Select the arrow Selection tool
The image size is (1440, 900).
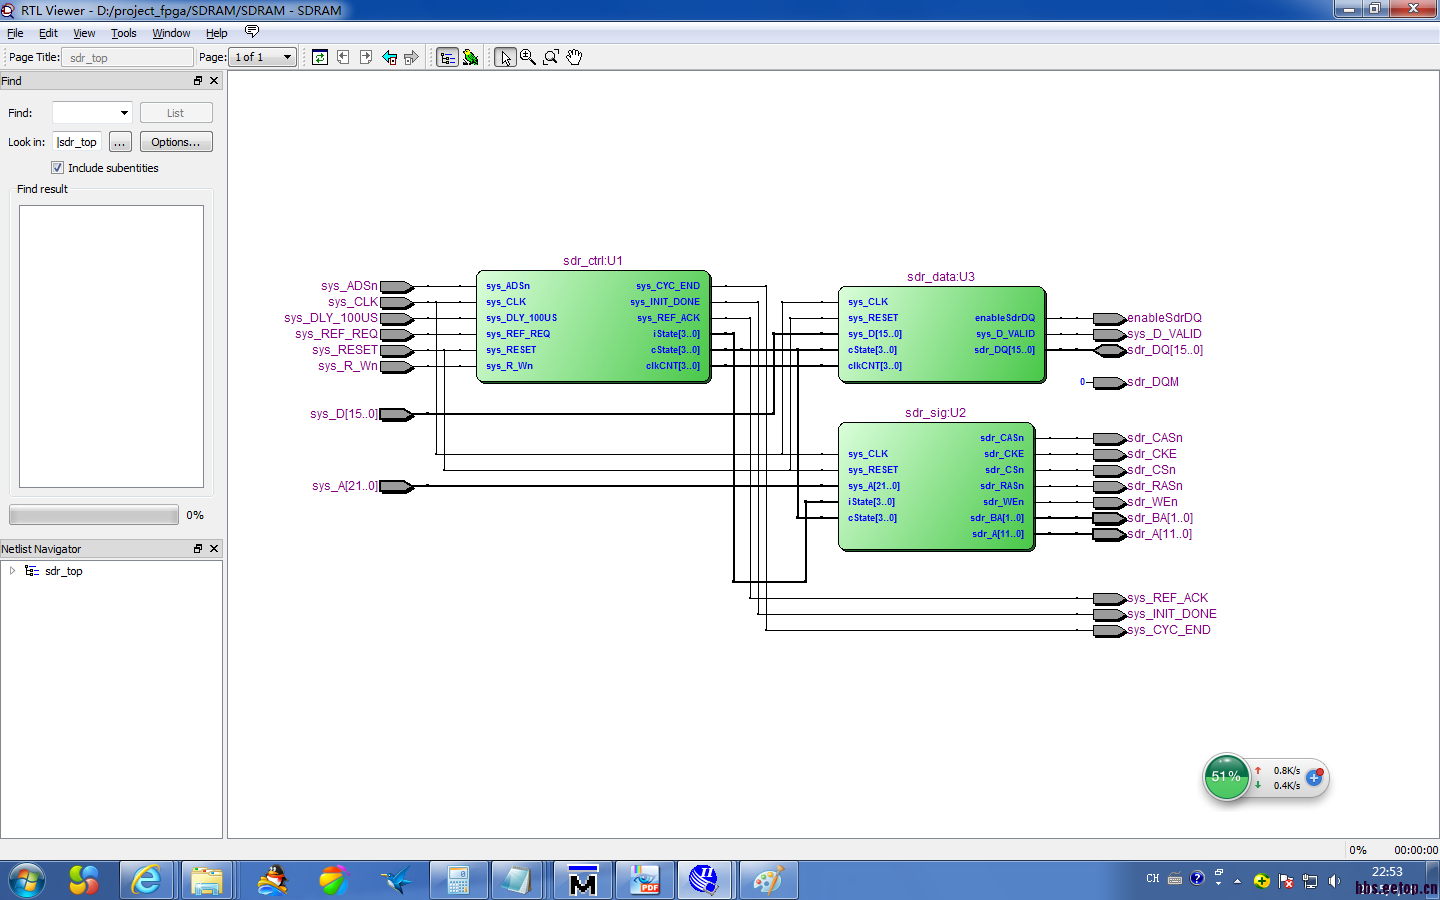505,57
